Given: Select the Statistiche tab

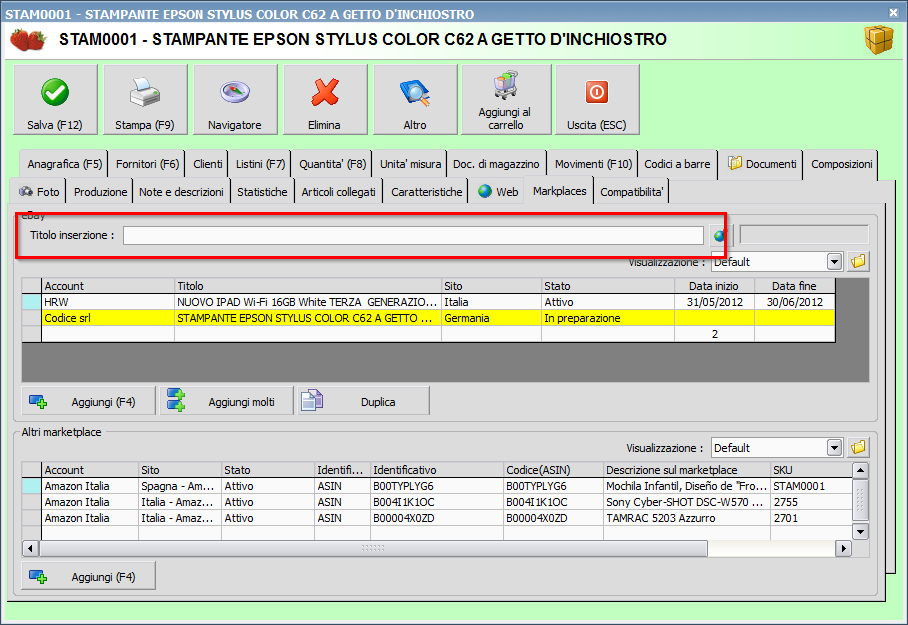Looking at the screenshot, I should coord(262,192).
